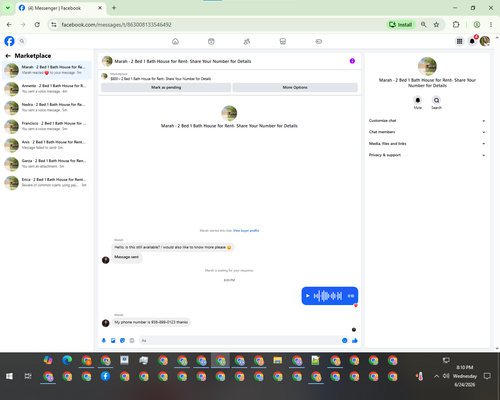Screen dimensions: 500x400
Task: Open the Marketplace nav icon
Action: (283, 41)
